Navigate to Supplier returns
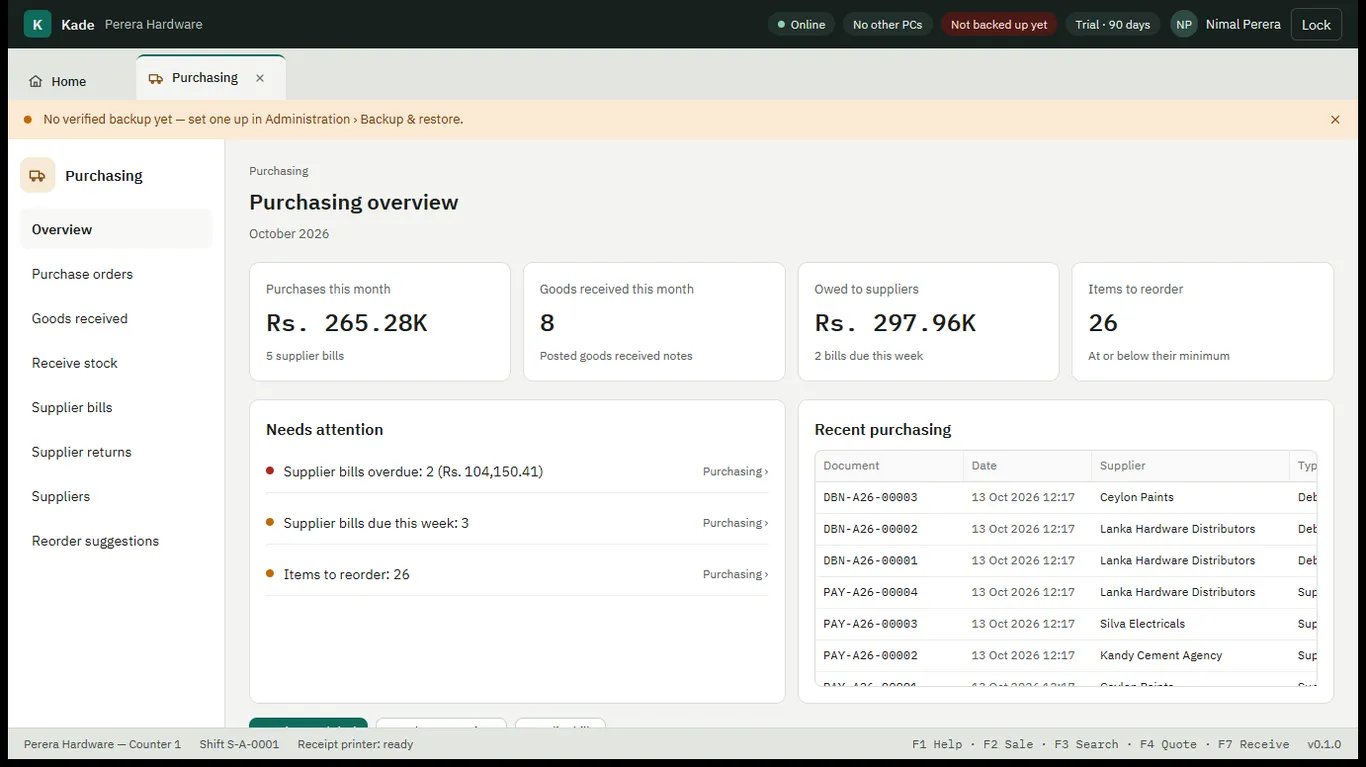 click(116, 452)
